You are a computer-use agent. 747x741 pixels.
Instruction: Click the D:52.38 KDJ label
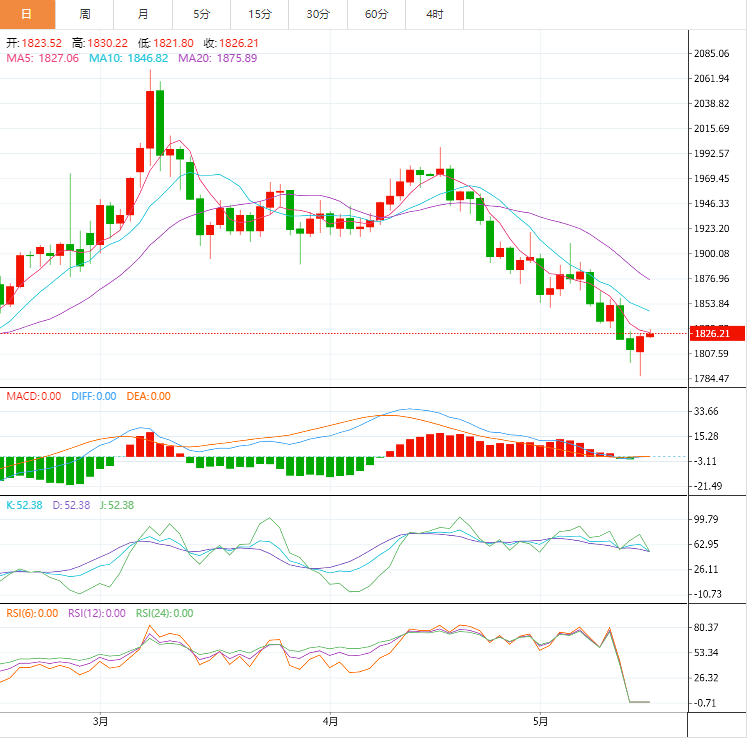71,505
